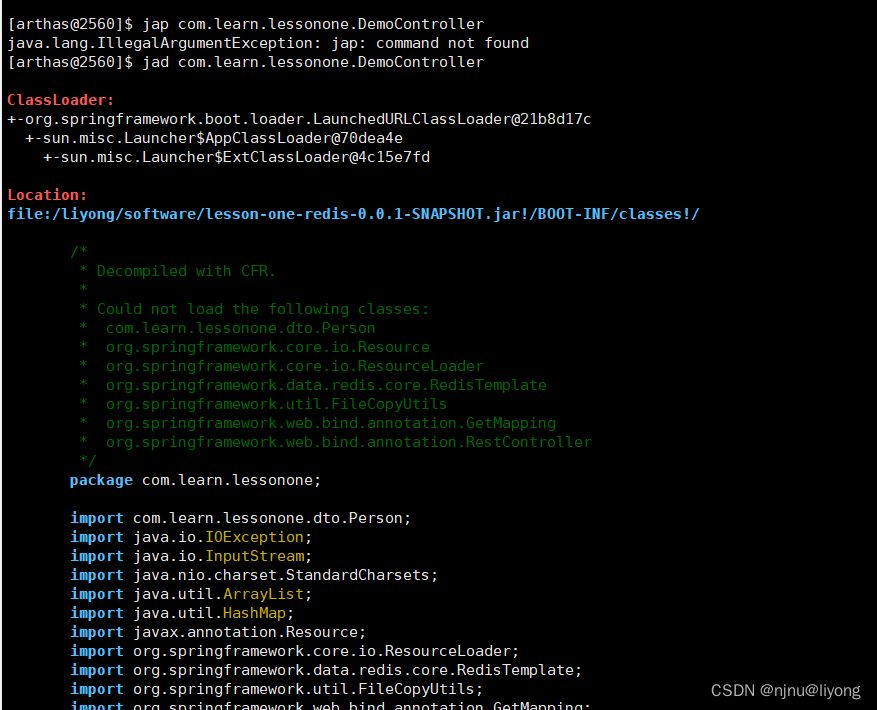Select the LaunchedURLClassLoader@21b8d17c line
This screenshot has height=710, width=877.
[x=299, y=119]
